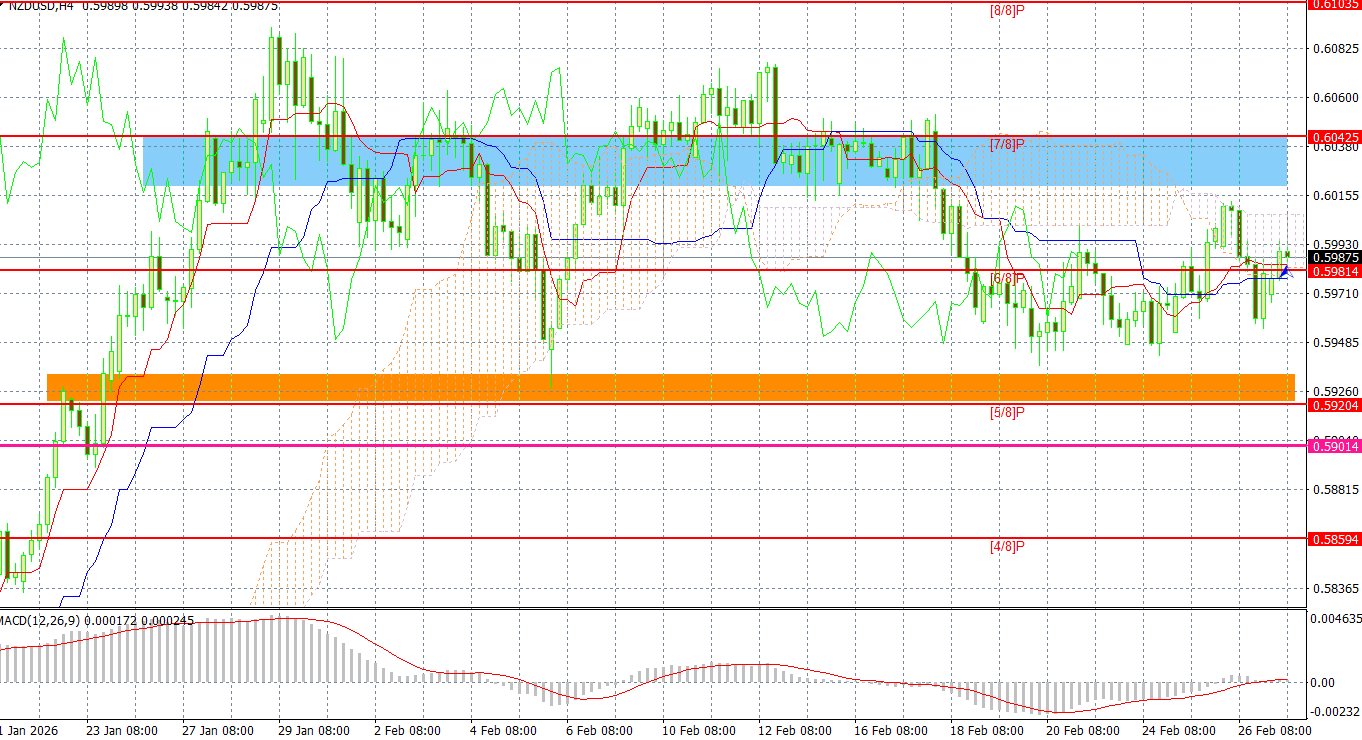Image resolution: width=1362 pixels, height=740 pixels.
Task: Select the orange support zone rectangle
Action: coord(671,388)
